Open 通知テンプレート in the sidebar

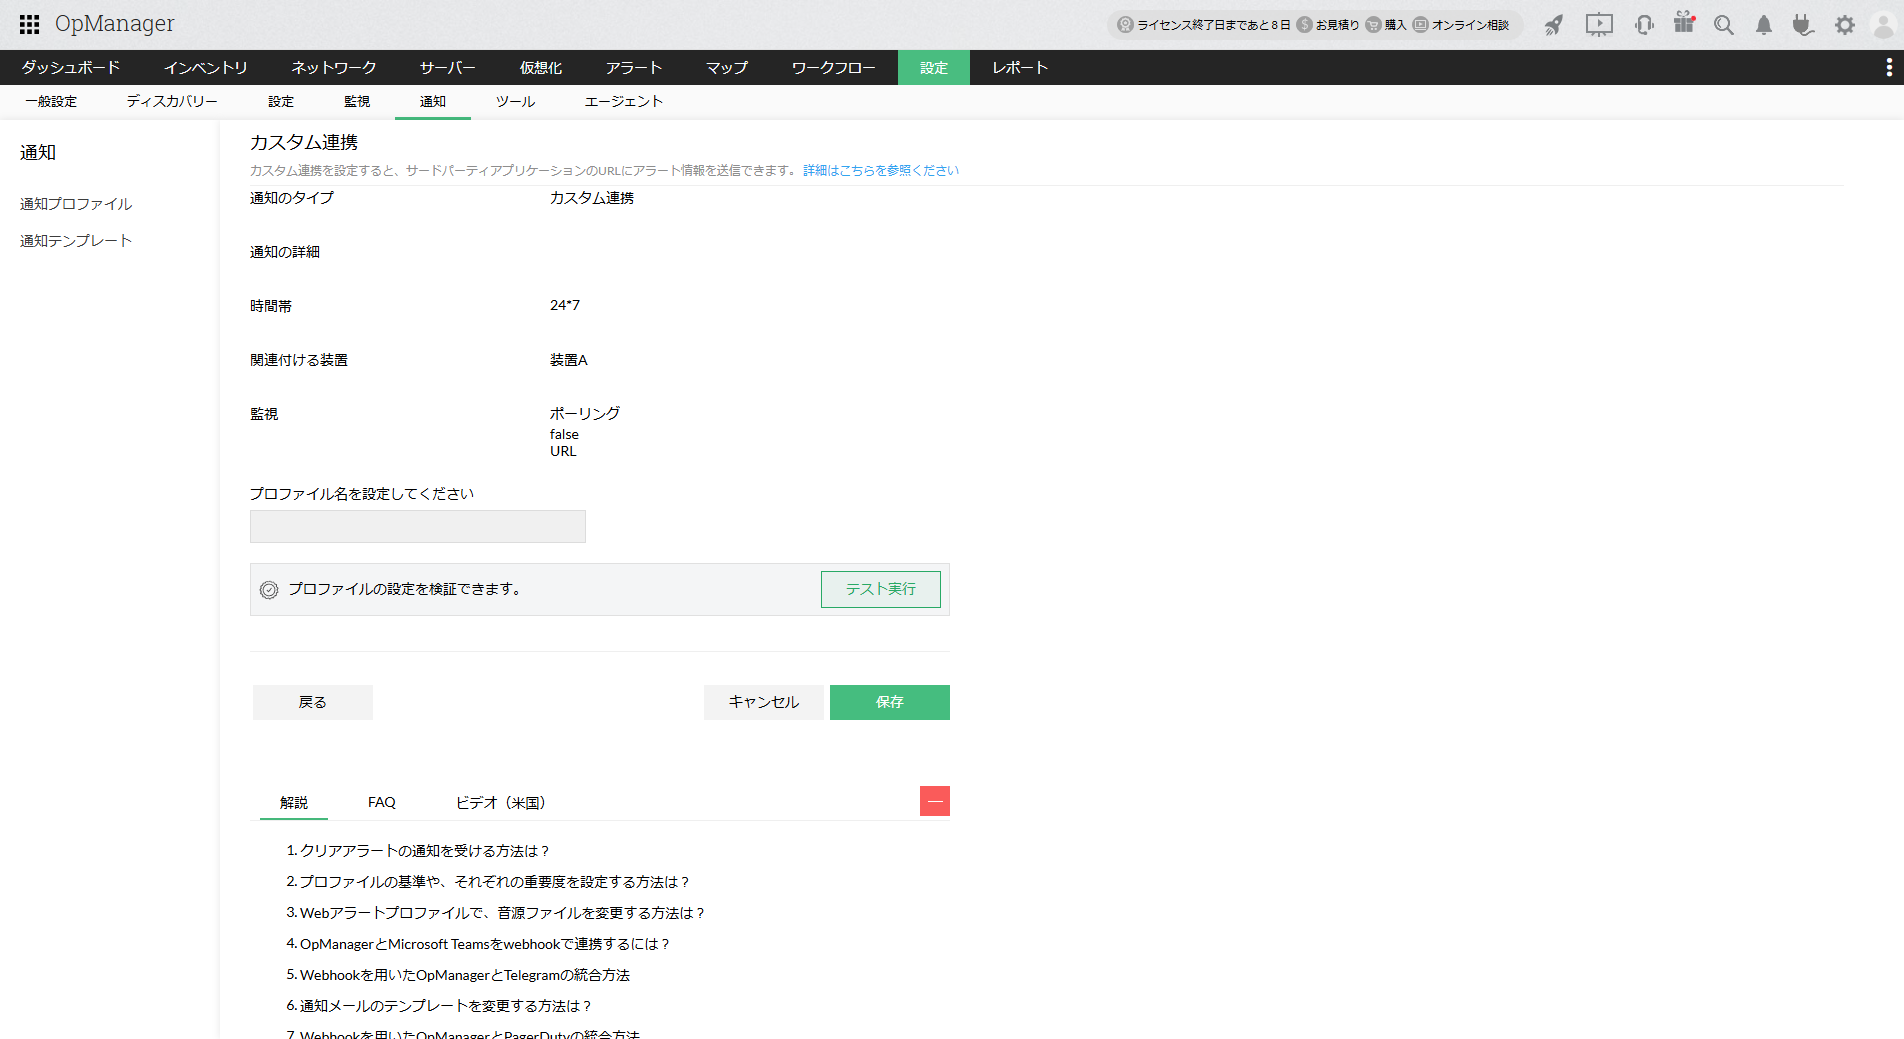pyautogui.click(x=76, y=241)
